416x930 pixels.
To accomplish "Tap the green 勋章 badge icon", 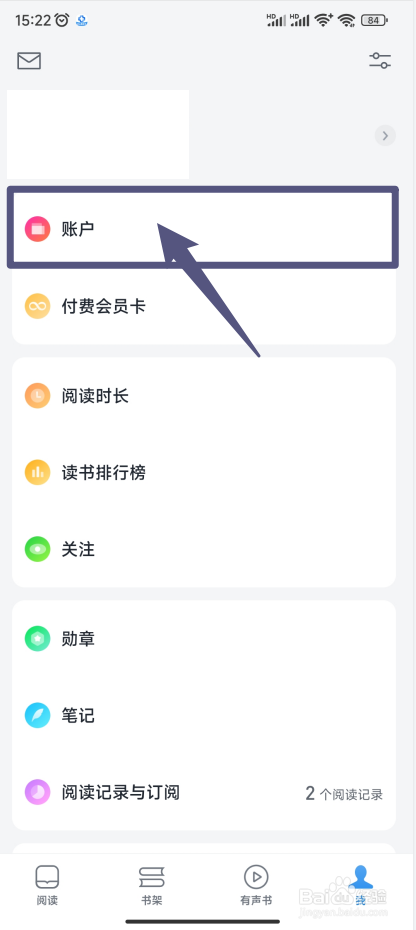I will coord(37,639).
